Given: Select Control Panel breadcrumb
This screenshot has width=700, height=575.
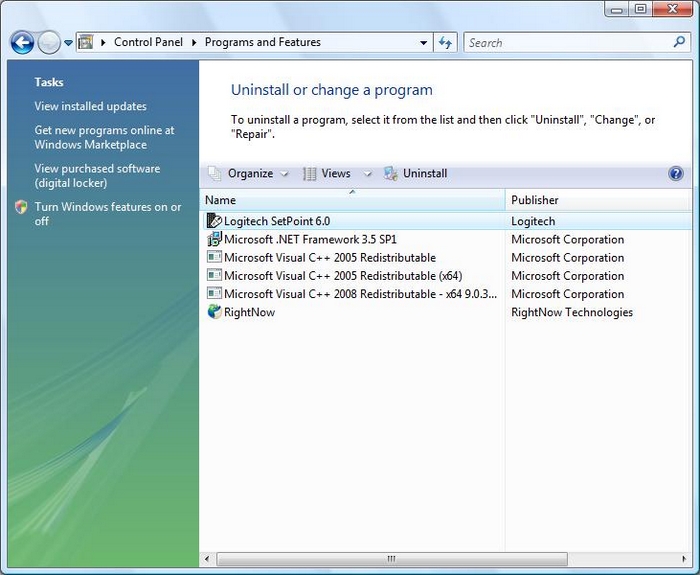Looking at the screenshot, I should point(148,42).
